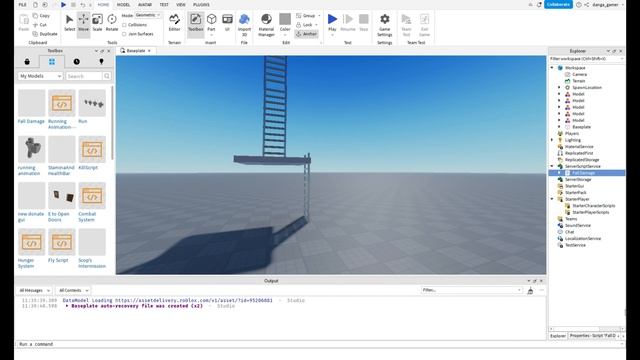Click the Toolbox search field
The width and height of the screenshot is (640, 360).
84,76
